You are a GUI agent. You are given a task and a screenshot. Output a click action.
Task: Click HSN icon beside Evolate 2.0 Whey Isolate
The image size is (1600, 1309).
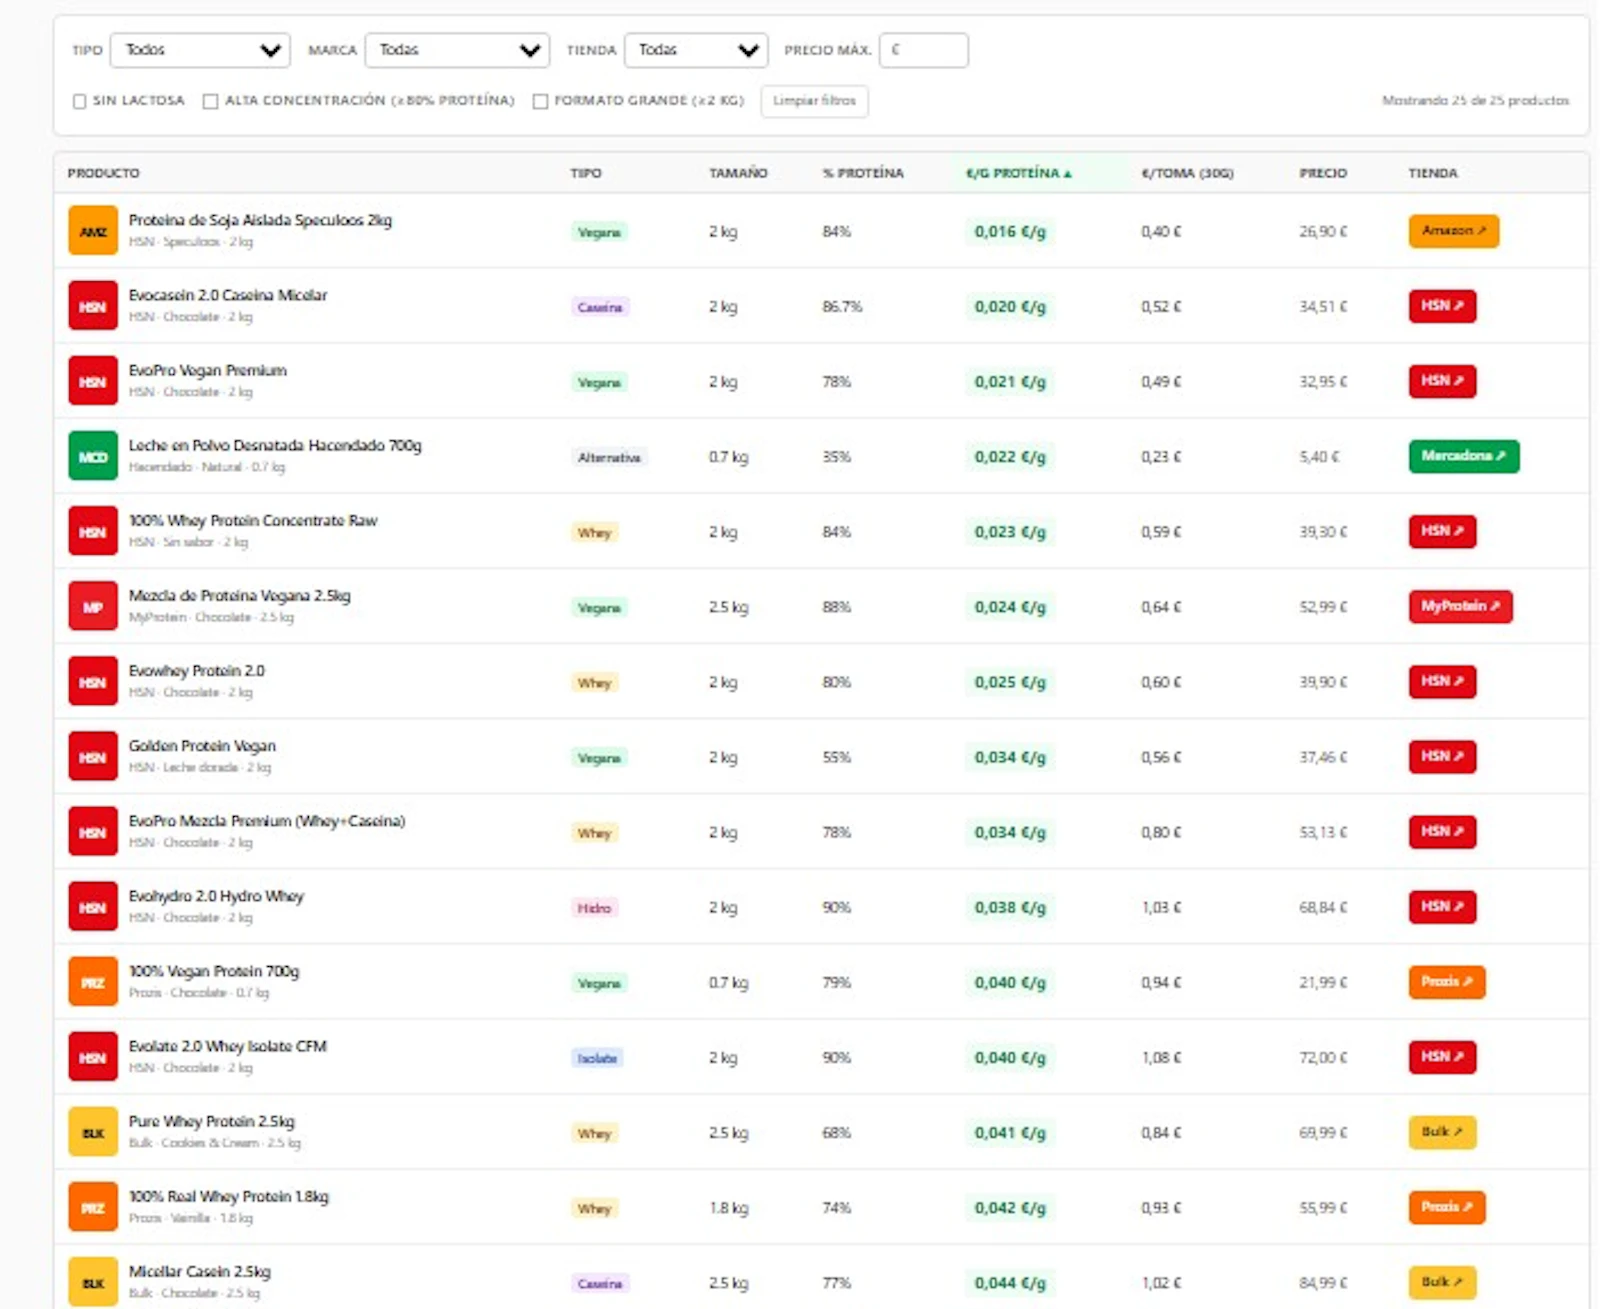[93, 1057]
